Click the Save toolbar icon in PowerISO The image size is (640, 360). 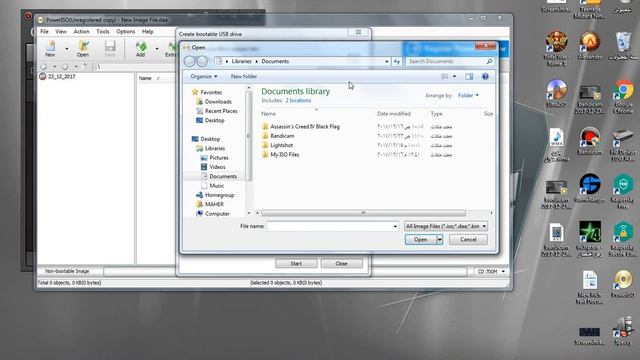pos(110,49)
